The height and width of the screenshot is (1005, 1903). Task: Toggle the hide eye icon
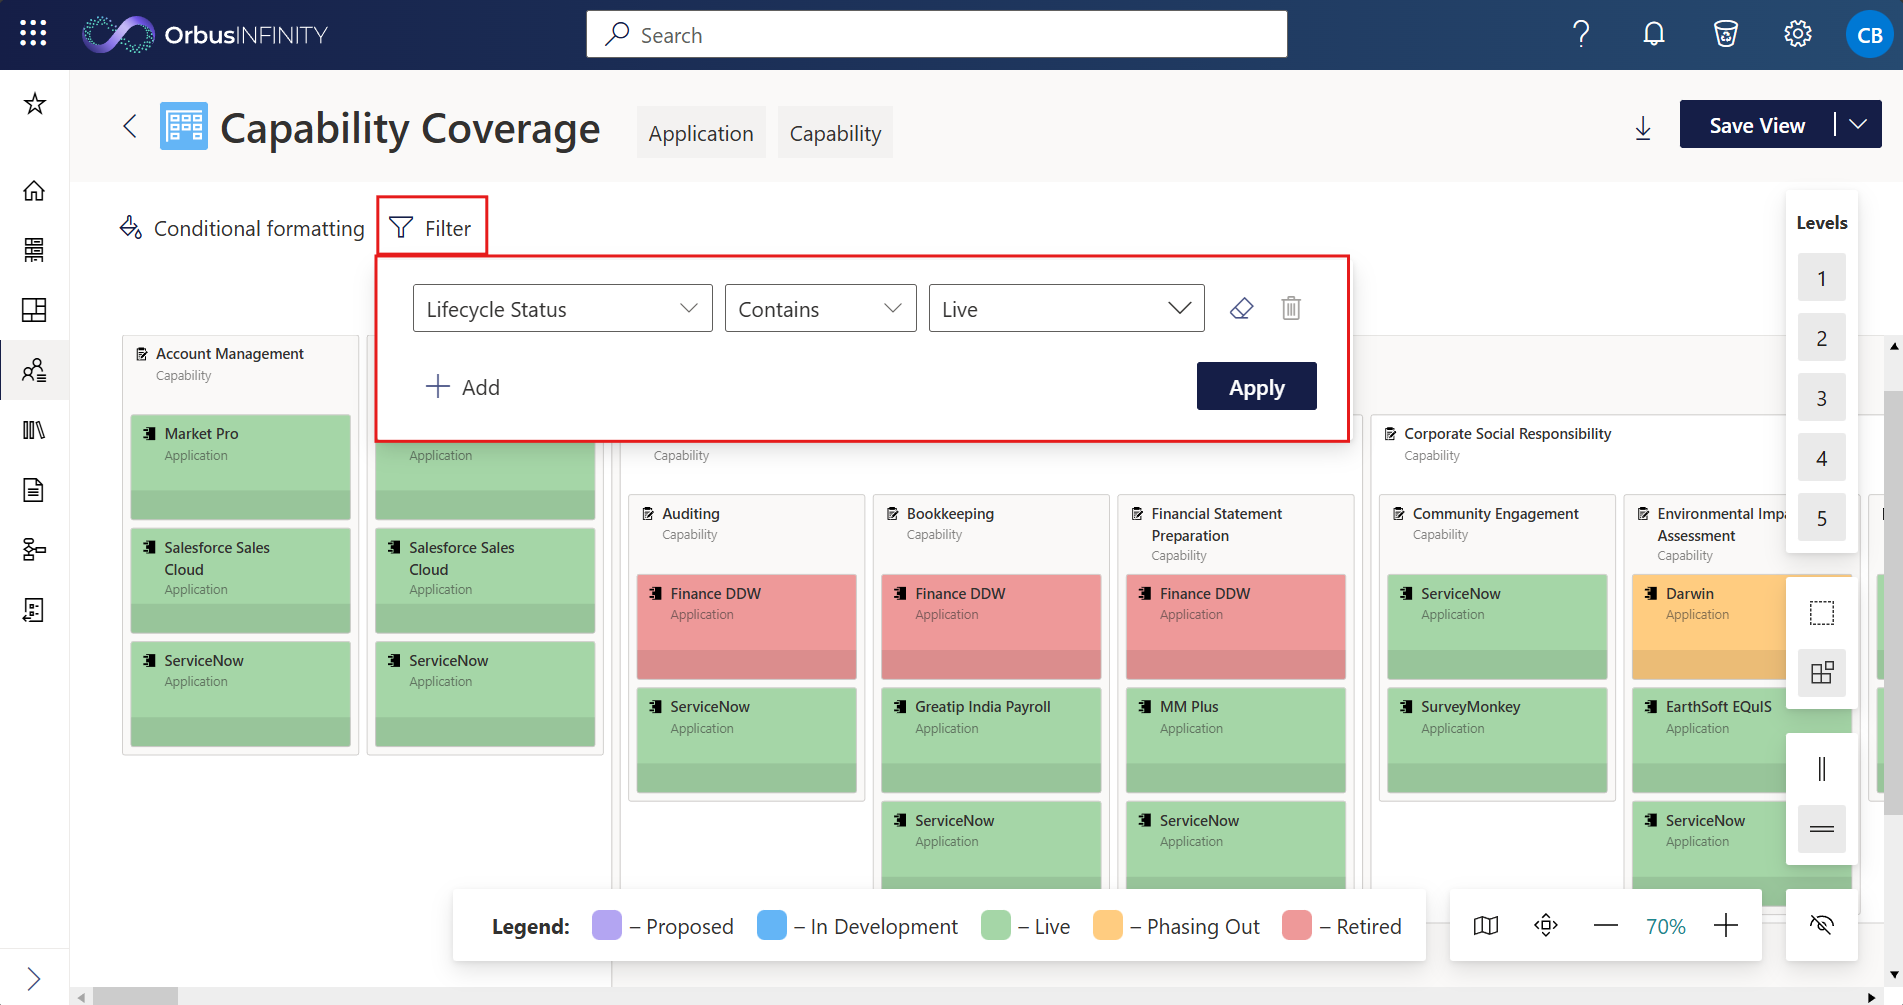[x=1822, y=924]
